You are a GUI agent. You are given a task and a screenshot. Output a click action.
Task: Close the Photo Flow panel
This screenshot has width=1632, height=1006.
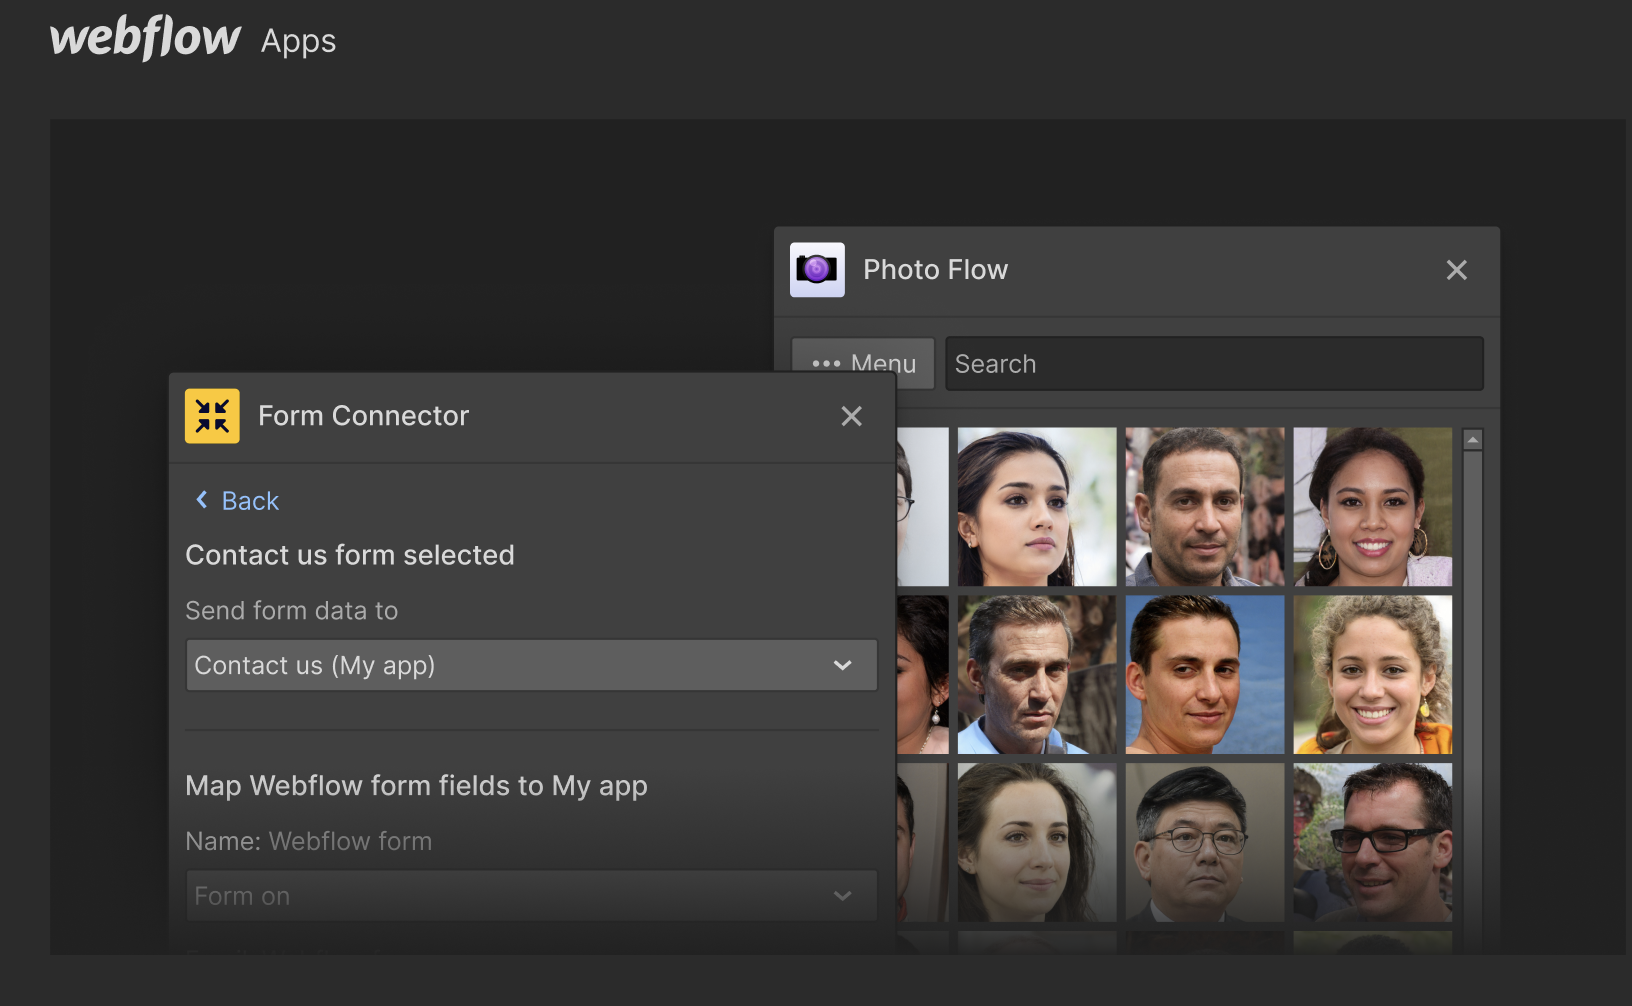click(1457, 270)
